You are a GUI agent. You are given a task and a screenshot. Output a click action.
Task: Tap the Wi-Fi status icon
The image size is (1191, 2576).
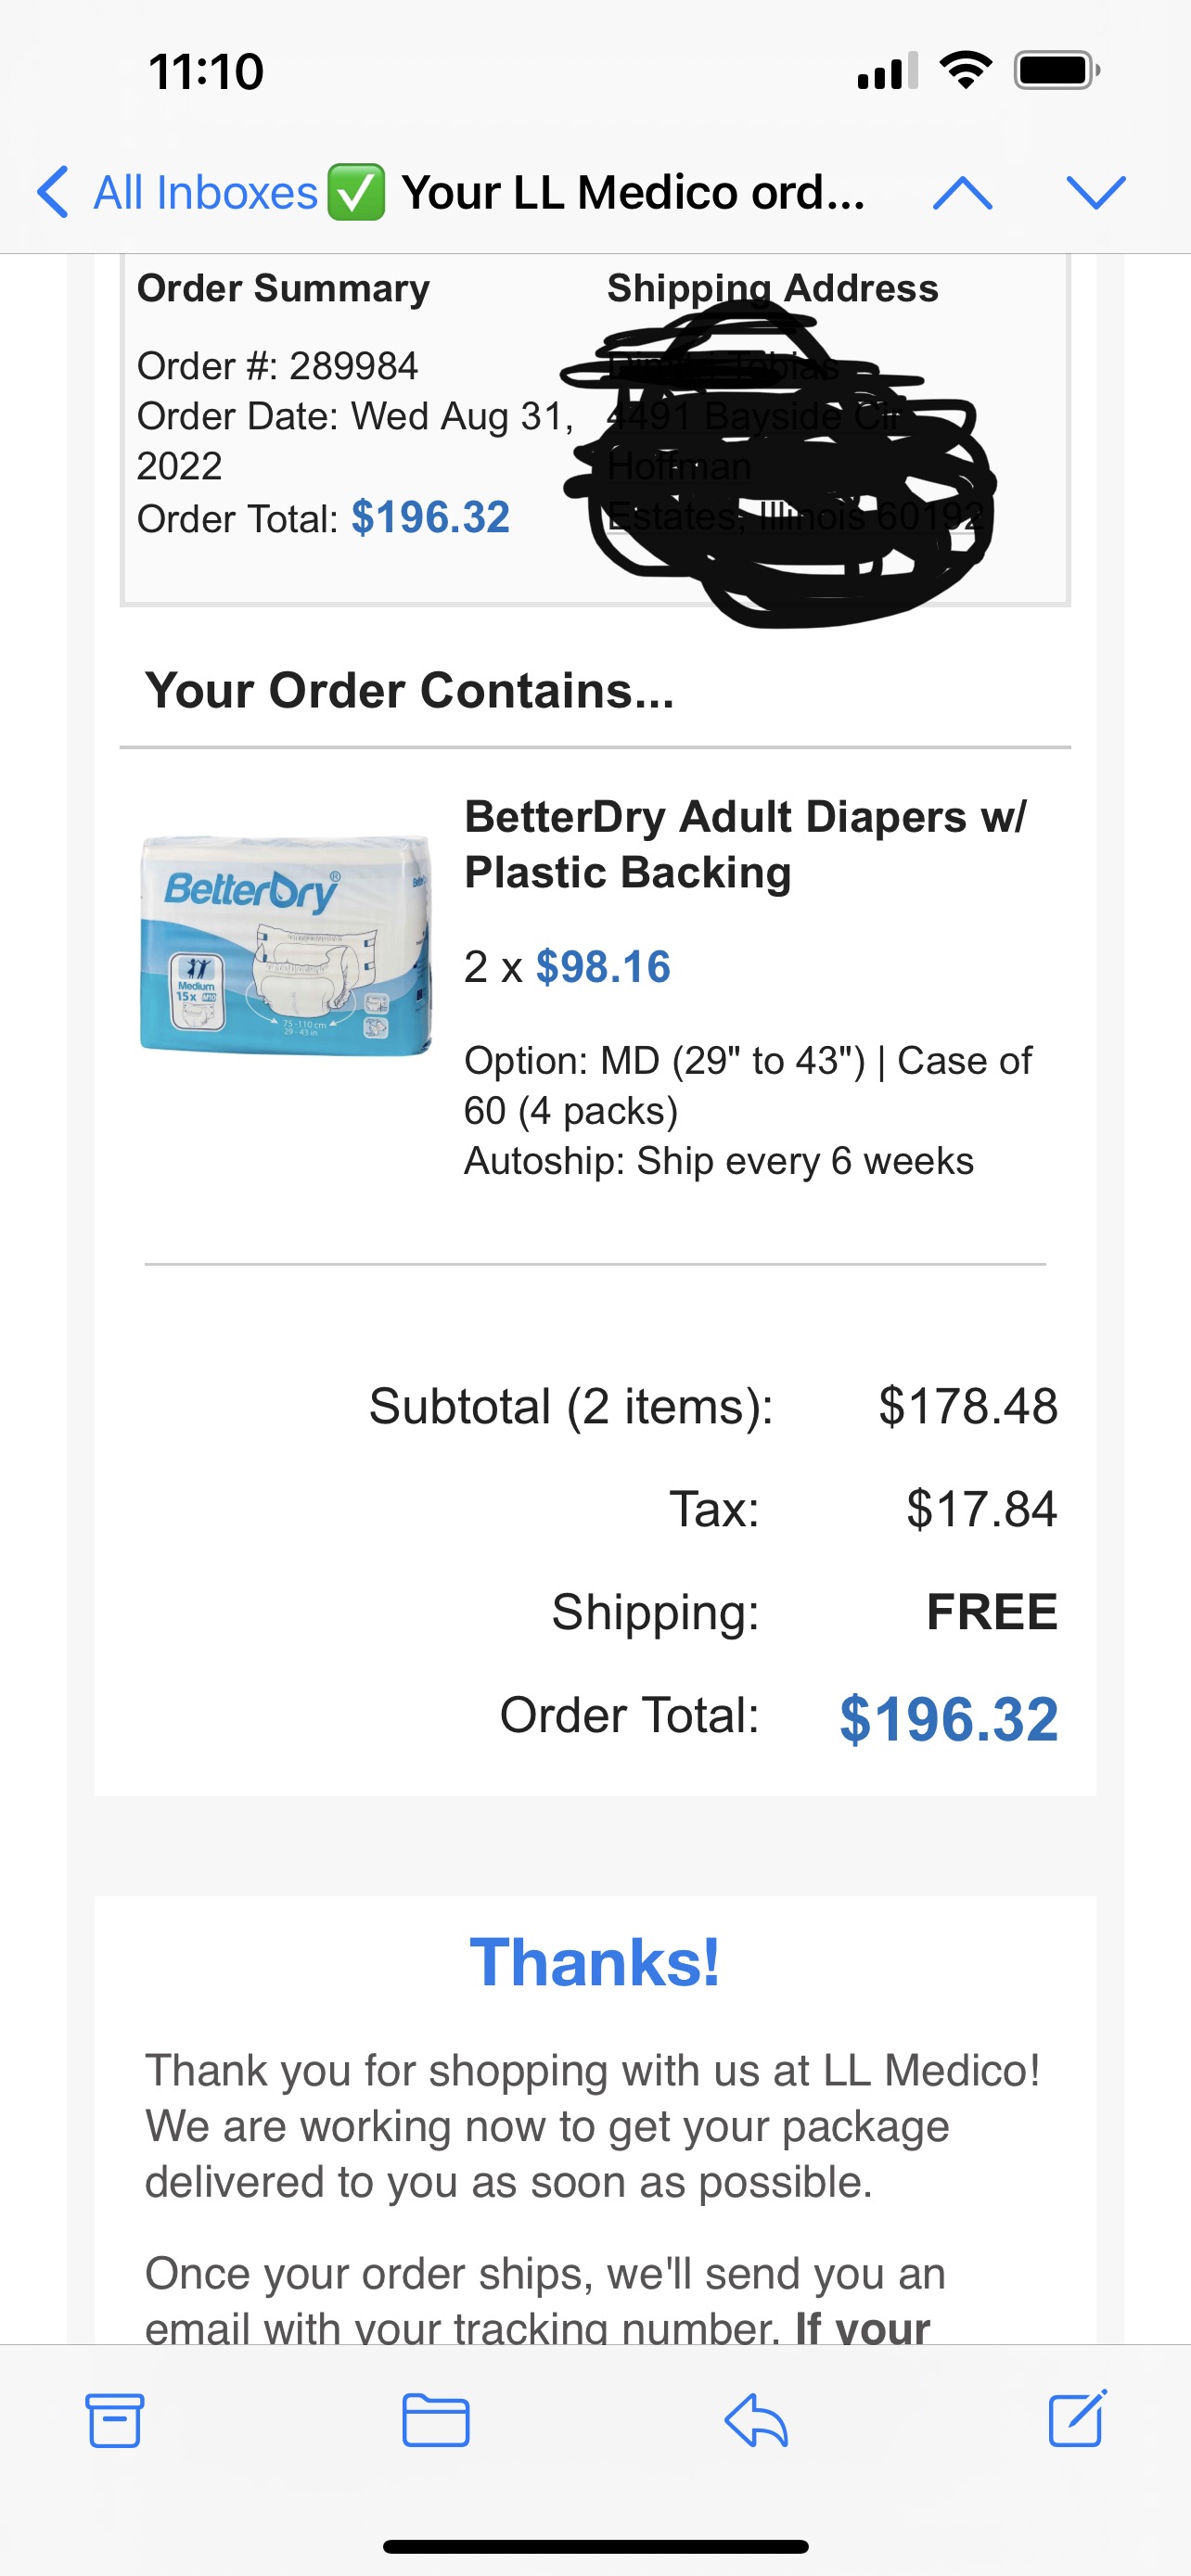coord(965,71)
